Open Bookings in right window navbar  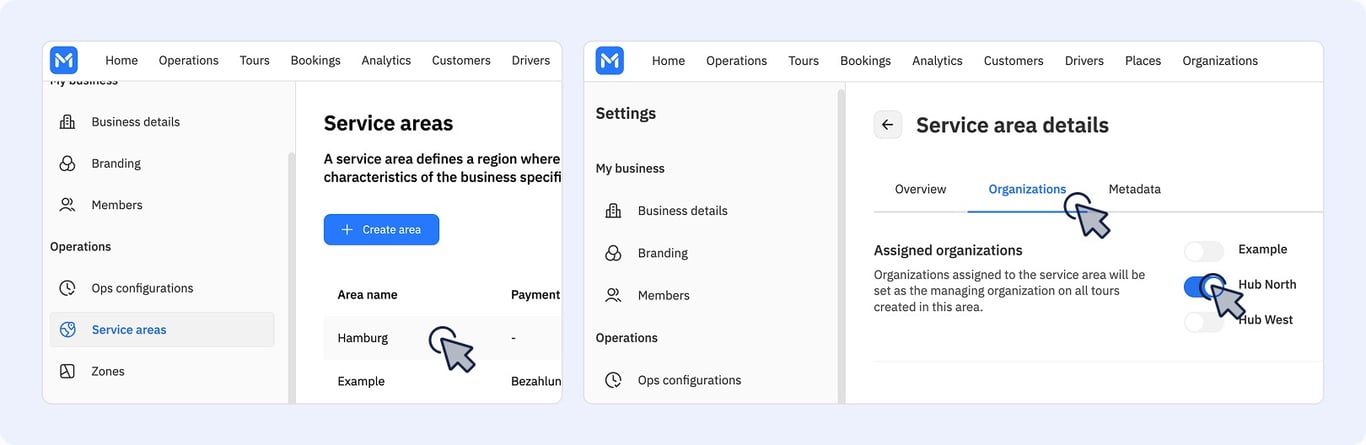865,60
